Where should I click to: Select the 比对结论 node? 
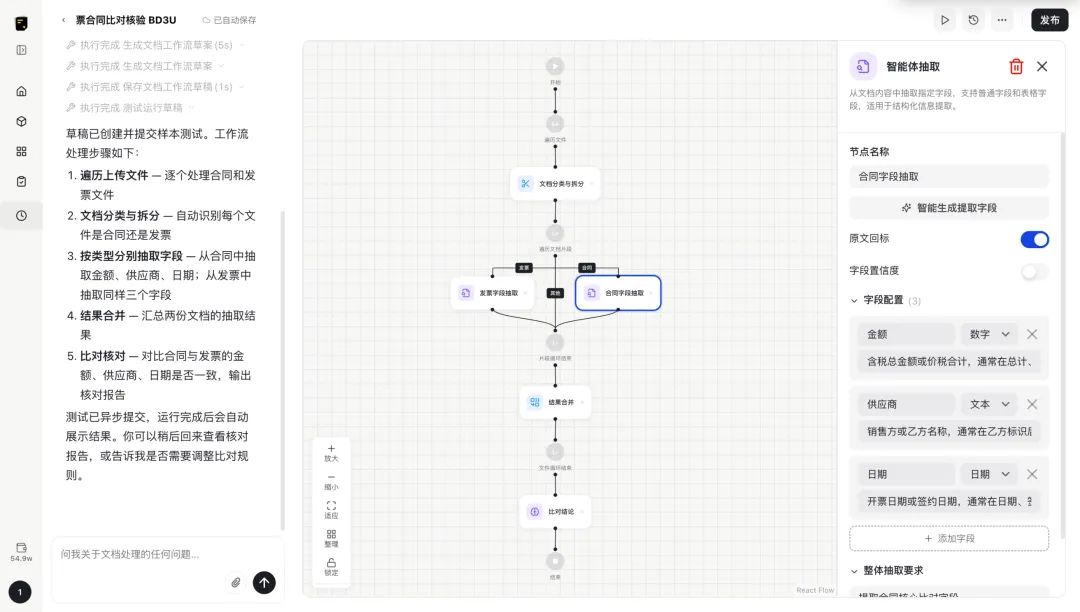555,511
